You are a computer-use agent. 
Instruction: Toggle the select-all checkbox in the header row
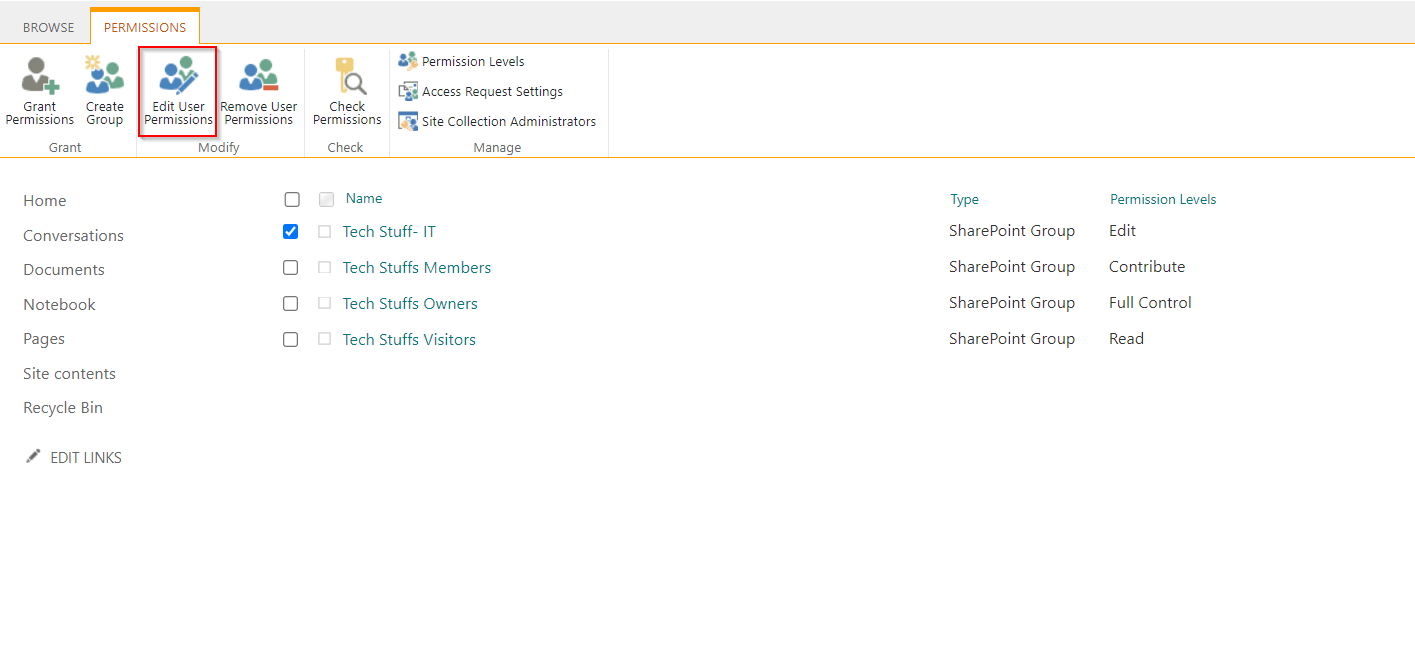(291, 199)
